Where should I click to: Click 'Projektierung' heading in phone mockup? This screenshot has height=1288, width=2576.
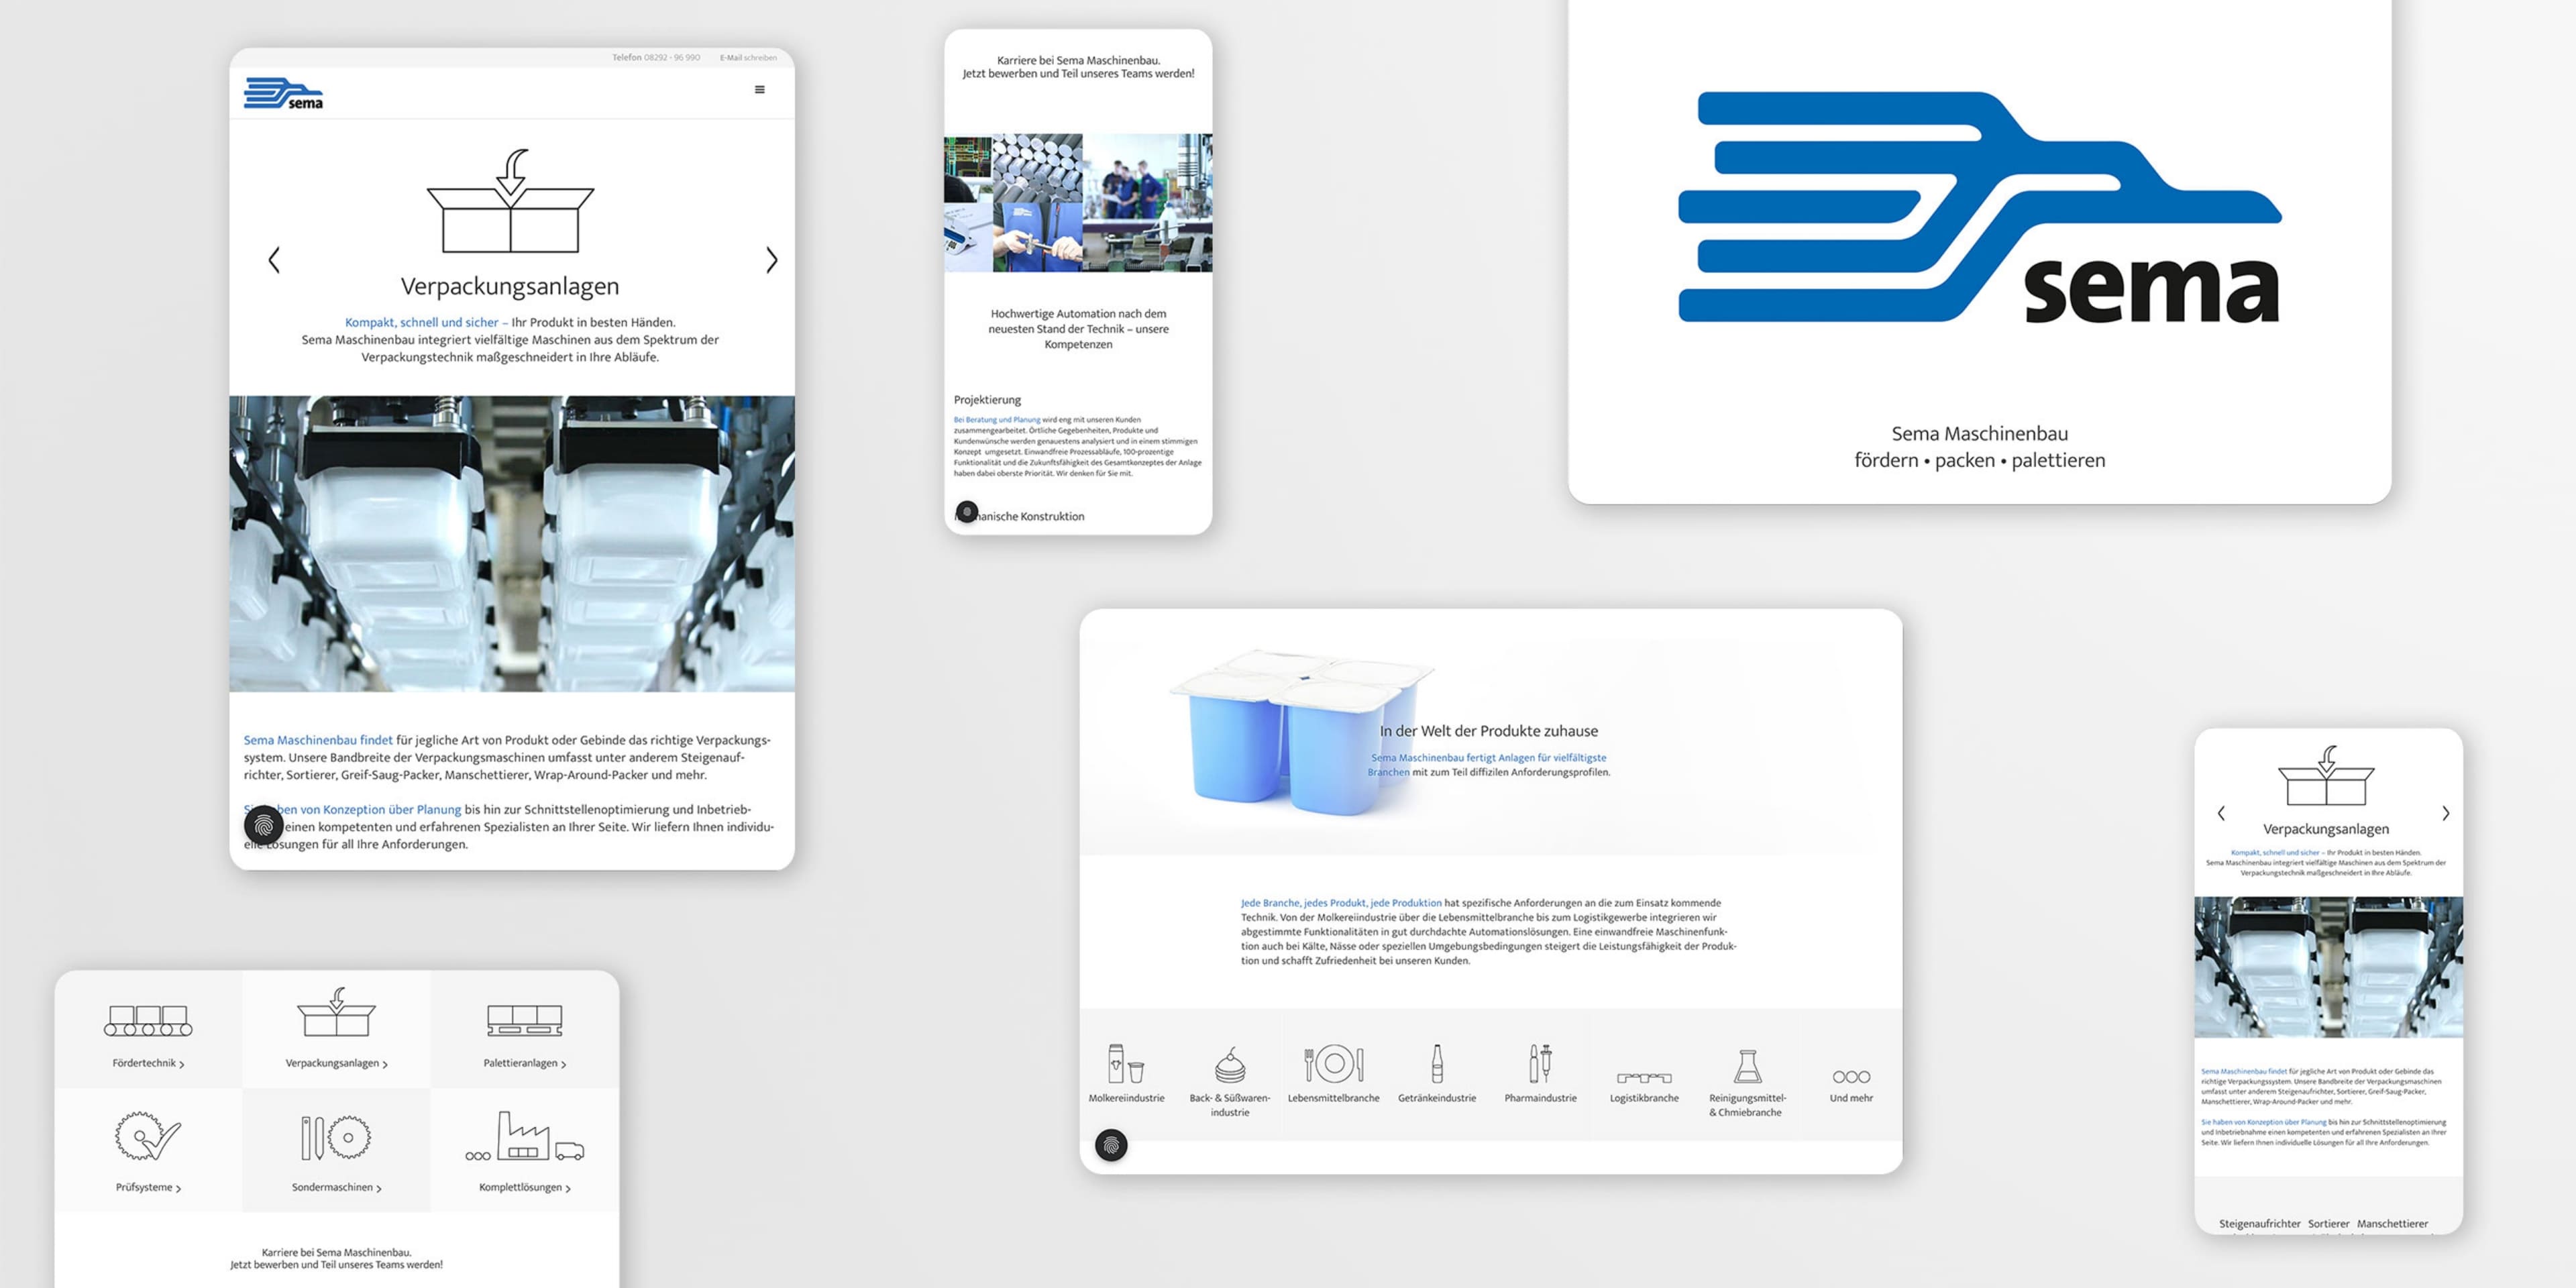click(x=987, y=400)
